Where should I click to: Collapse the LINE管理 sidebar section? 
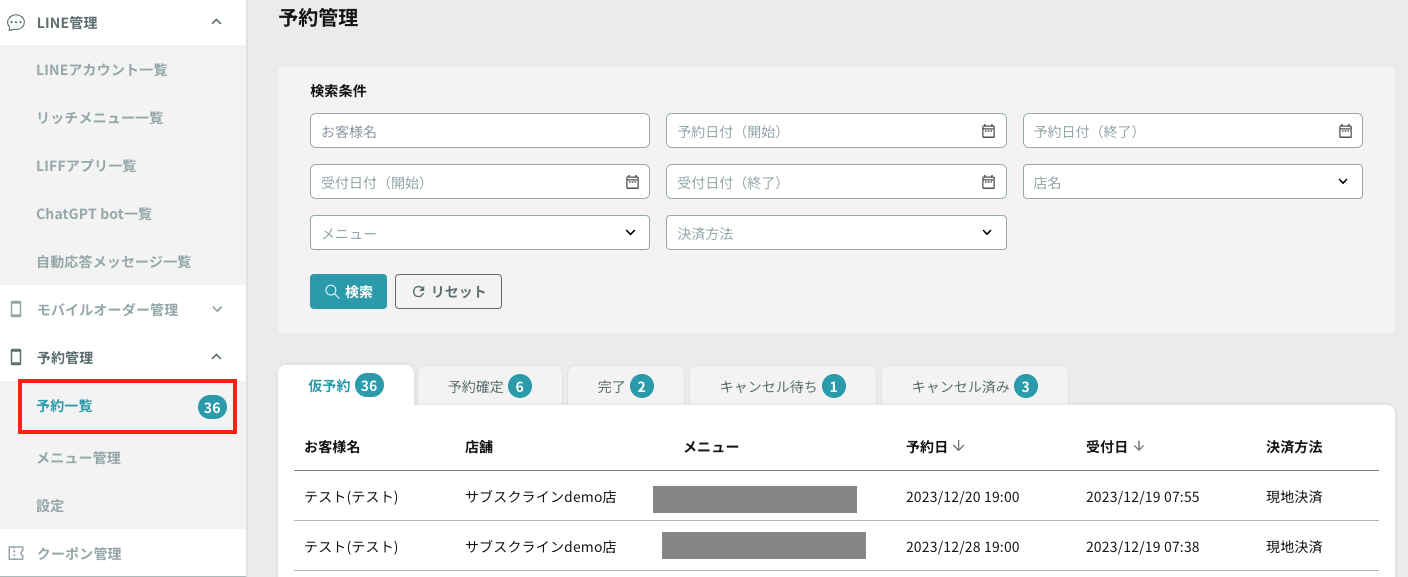tap(217, 22)
